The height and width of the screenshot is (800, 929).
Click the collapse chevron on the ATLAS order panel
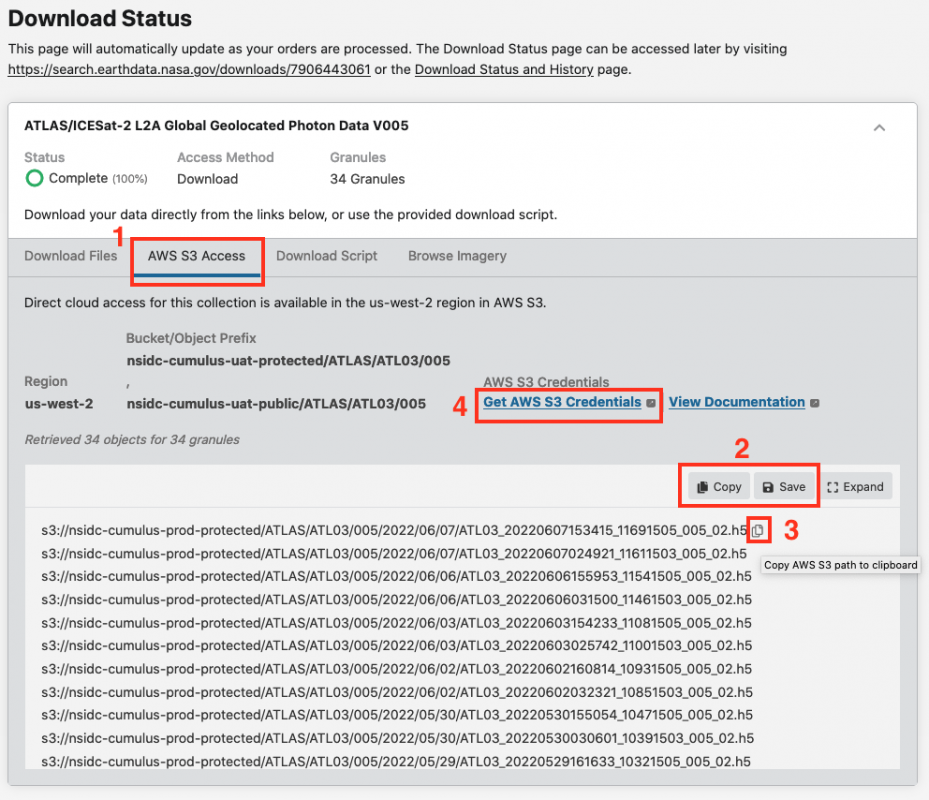click(879, 128)
